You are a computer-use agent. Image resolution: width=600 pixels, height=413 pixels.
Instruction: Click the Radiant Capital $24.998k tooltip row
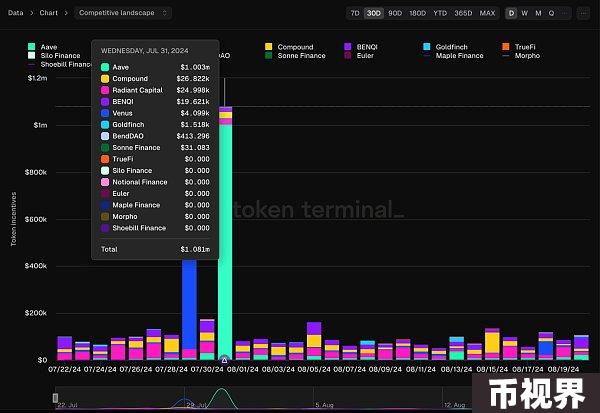[x=155, y=90]
